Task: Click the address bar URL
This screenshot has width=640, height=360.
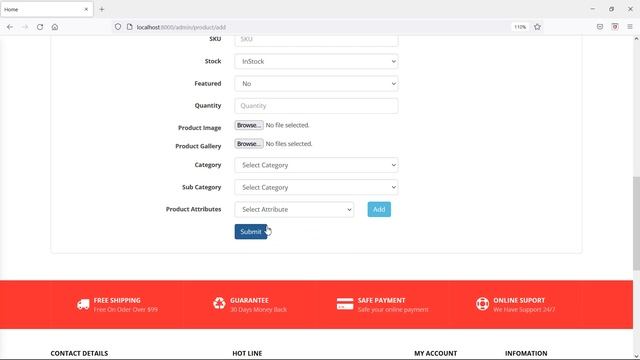Action: [x=181, y=27]
